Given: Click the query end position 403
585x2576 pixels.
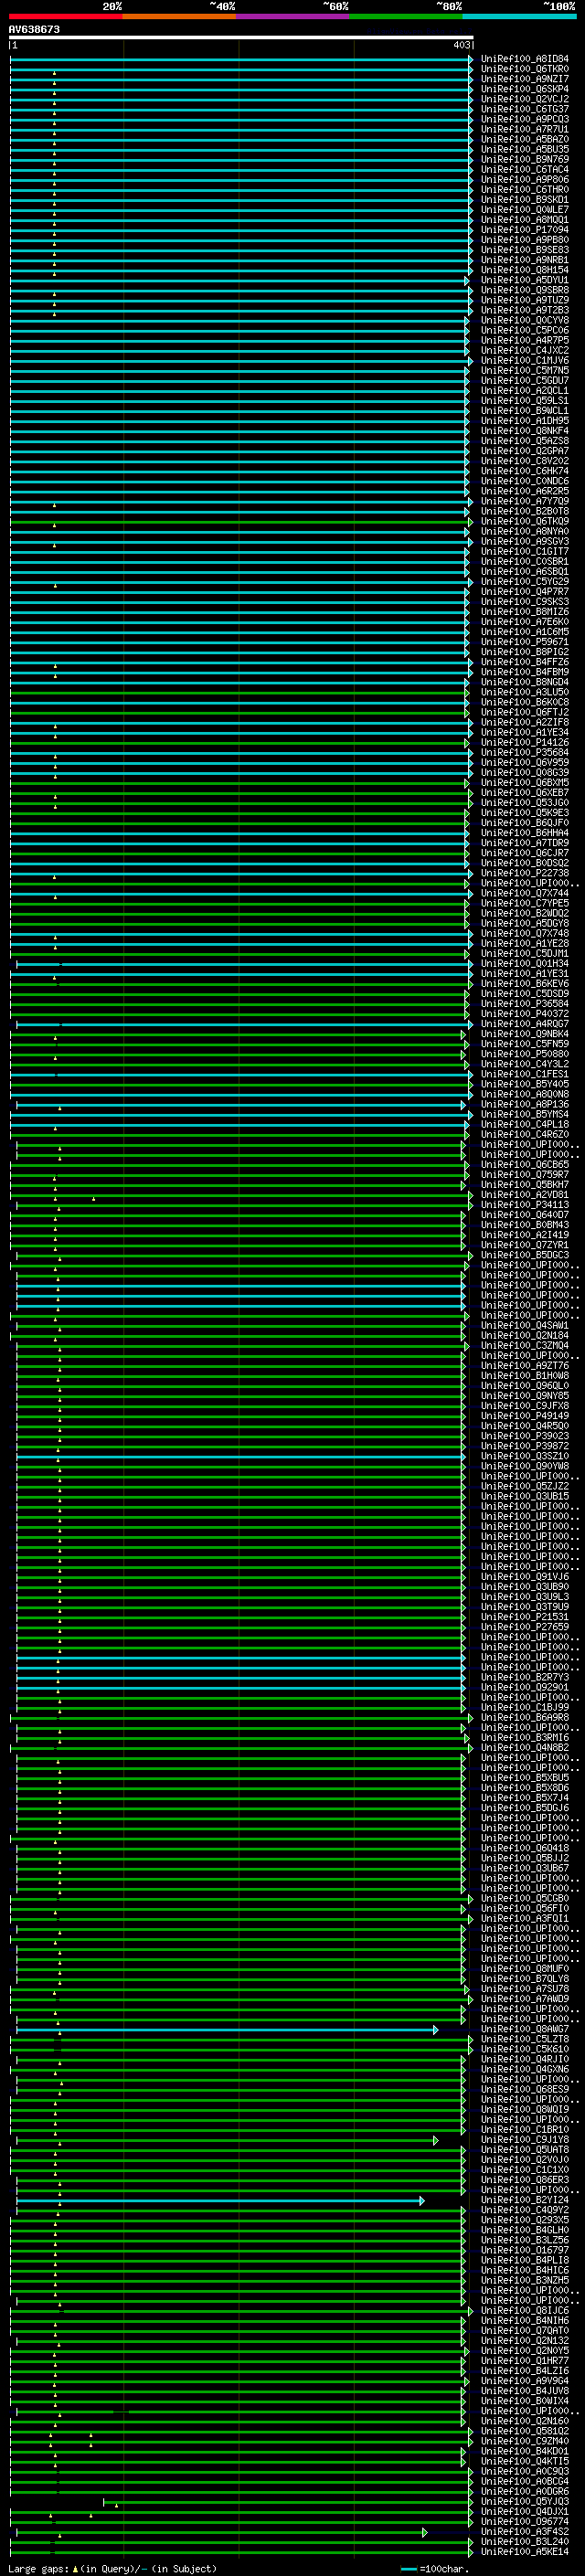Looking at the screenshot, I should (x=461, y=45).
